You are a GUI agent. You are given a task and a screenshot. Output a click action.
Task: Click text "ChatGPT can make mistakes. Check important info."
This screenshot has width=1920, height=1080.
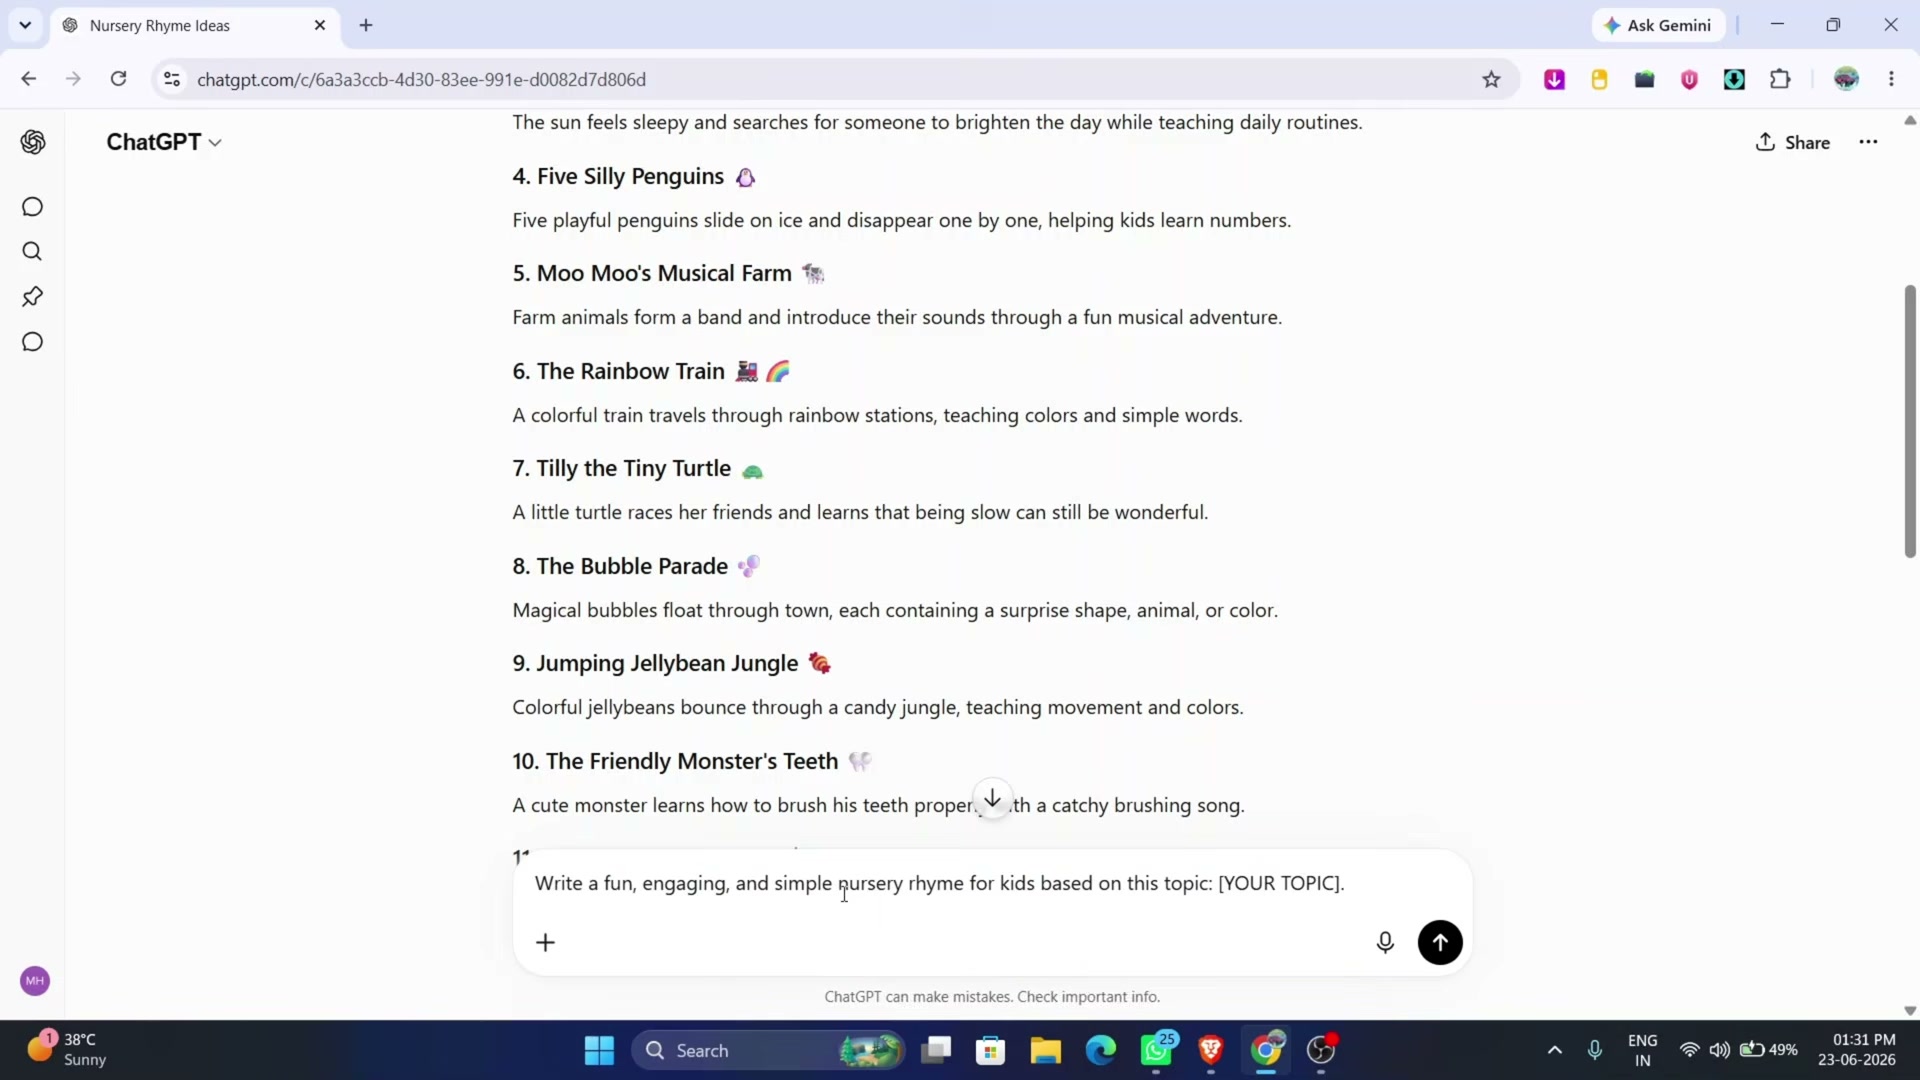click(992, 997)
